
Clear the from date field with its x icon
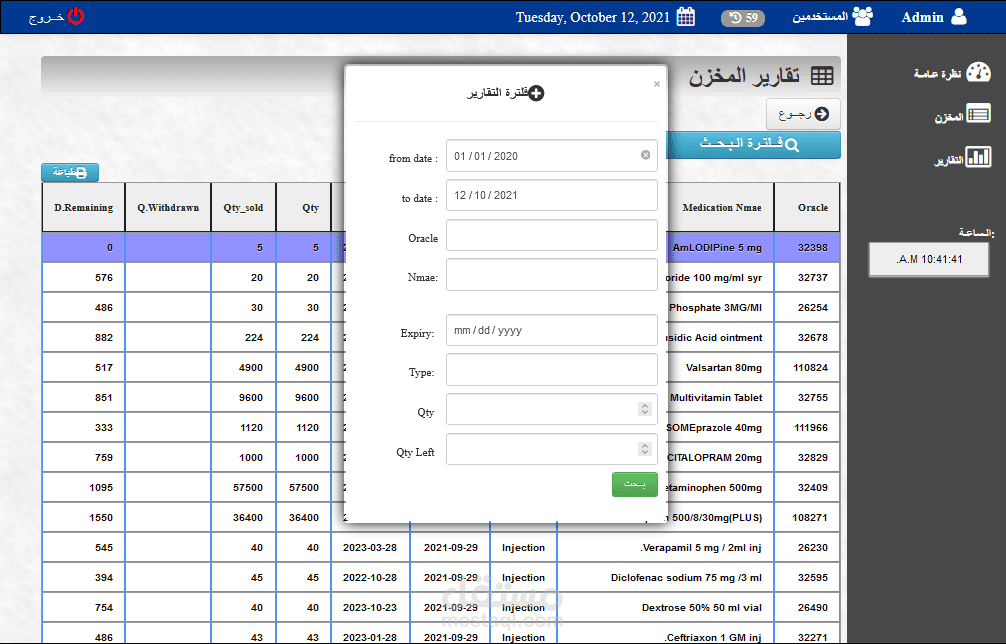pyautogui.click(x=645, y=155)
